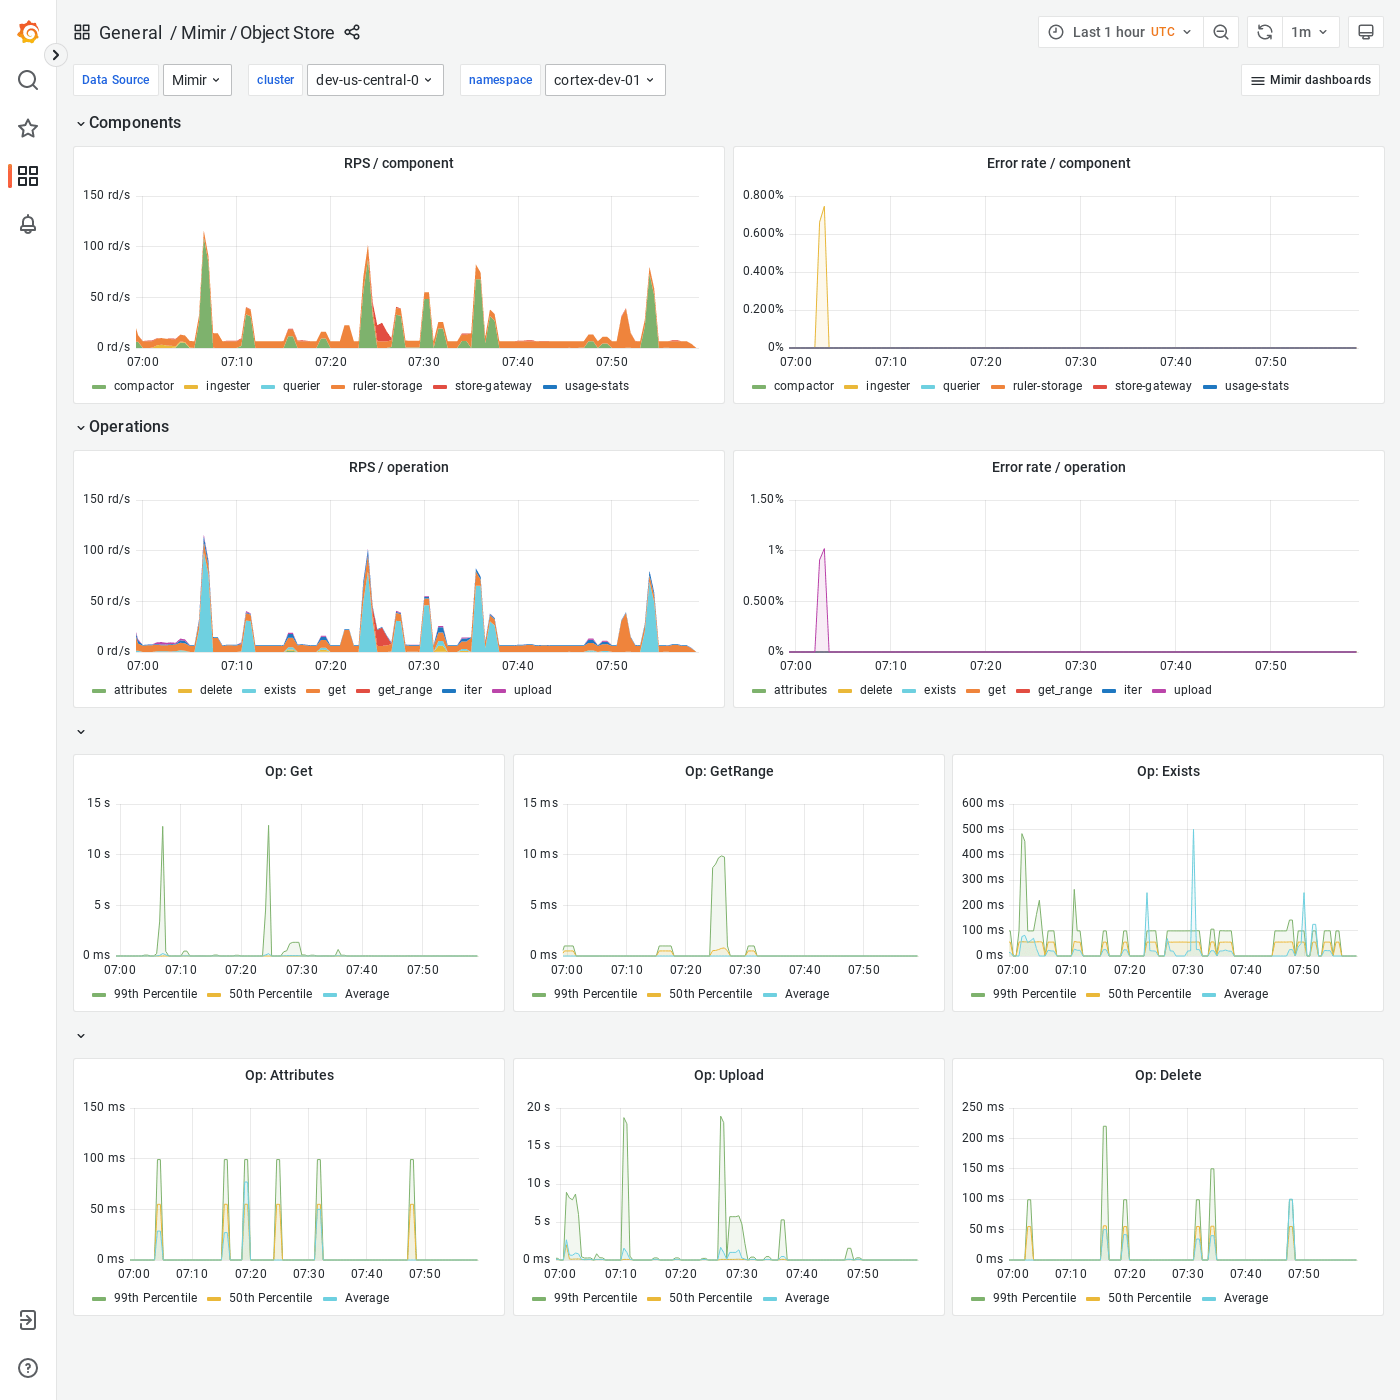1400x1400 pixels.
Task: Toggle 99th Percentile in Op: Get legend
Action: pyautogui.click(x=155, y=994)
